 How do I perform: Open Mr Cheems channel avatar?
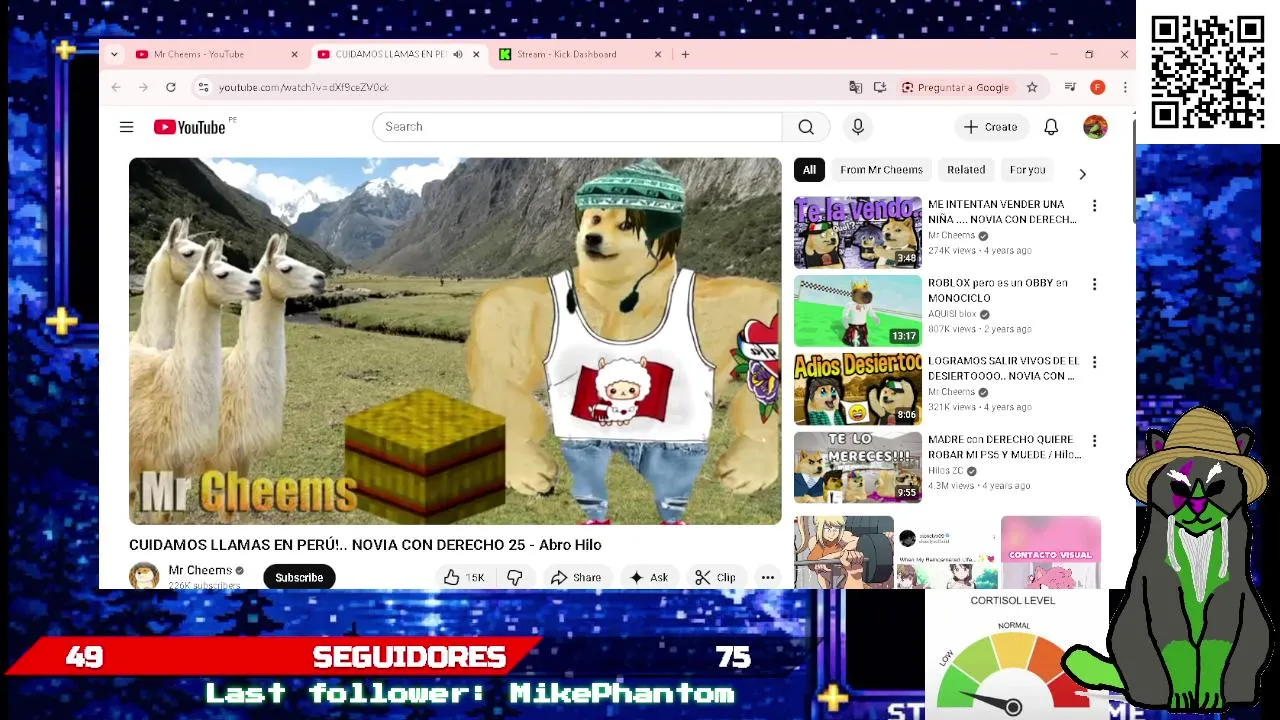[144, 576]
